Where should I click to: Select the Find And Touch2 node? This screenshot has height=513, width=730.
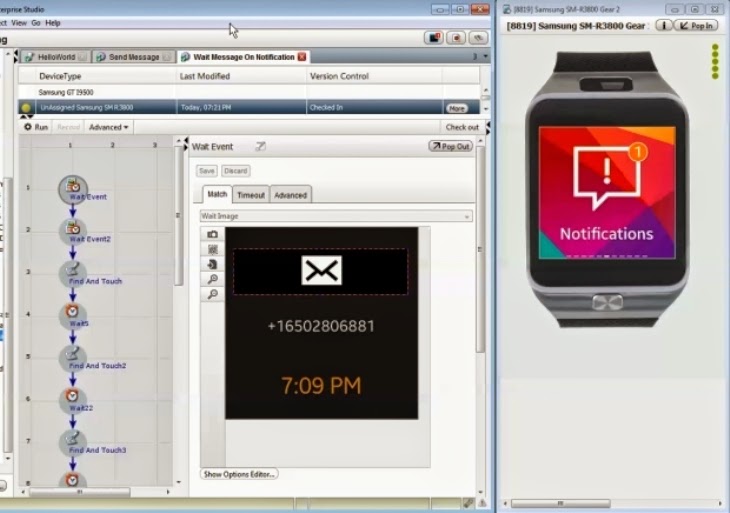[x=73, y=358]
